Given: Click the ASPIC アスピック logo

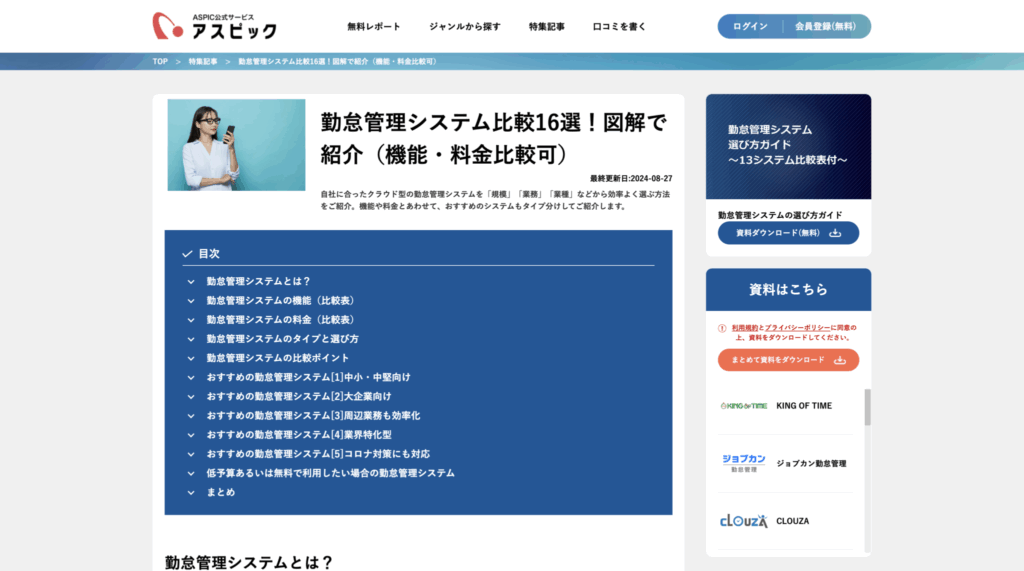Looking at the screenshot, I should click(x=214, y=25).
